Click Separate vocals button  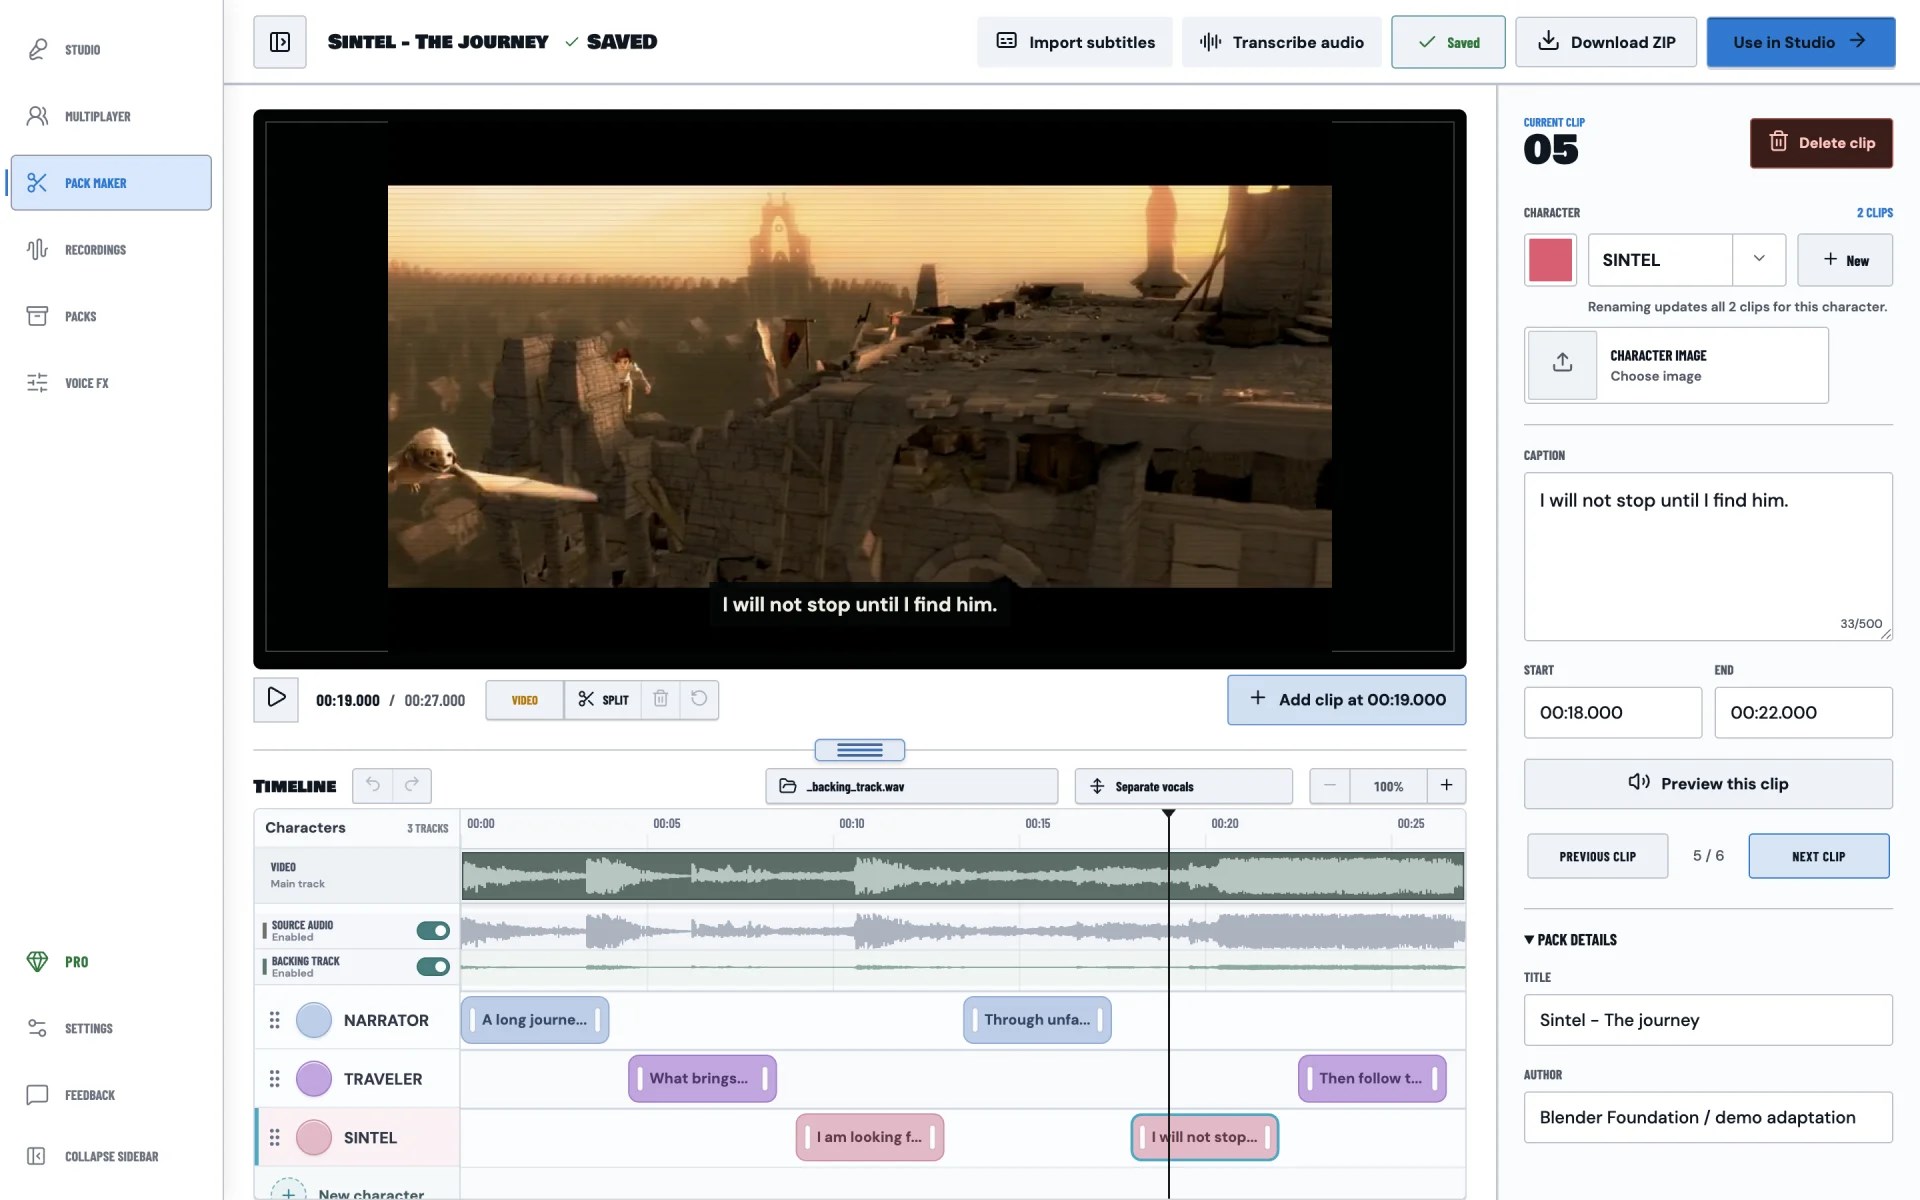point(1184,786)
